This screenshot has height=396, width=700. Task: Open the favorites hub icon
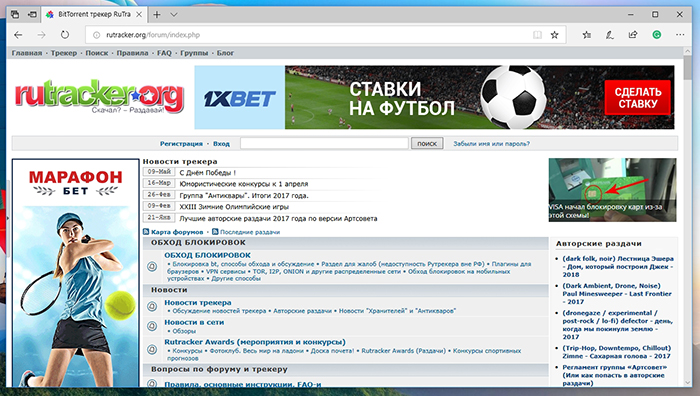coord(587,35)
